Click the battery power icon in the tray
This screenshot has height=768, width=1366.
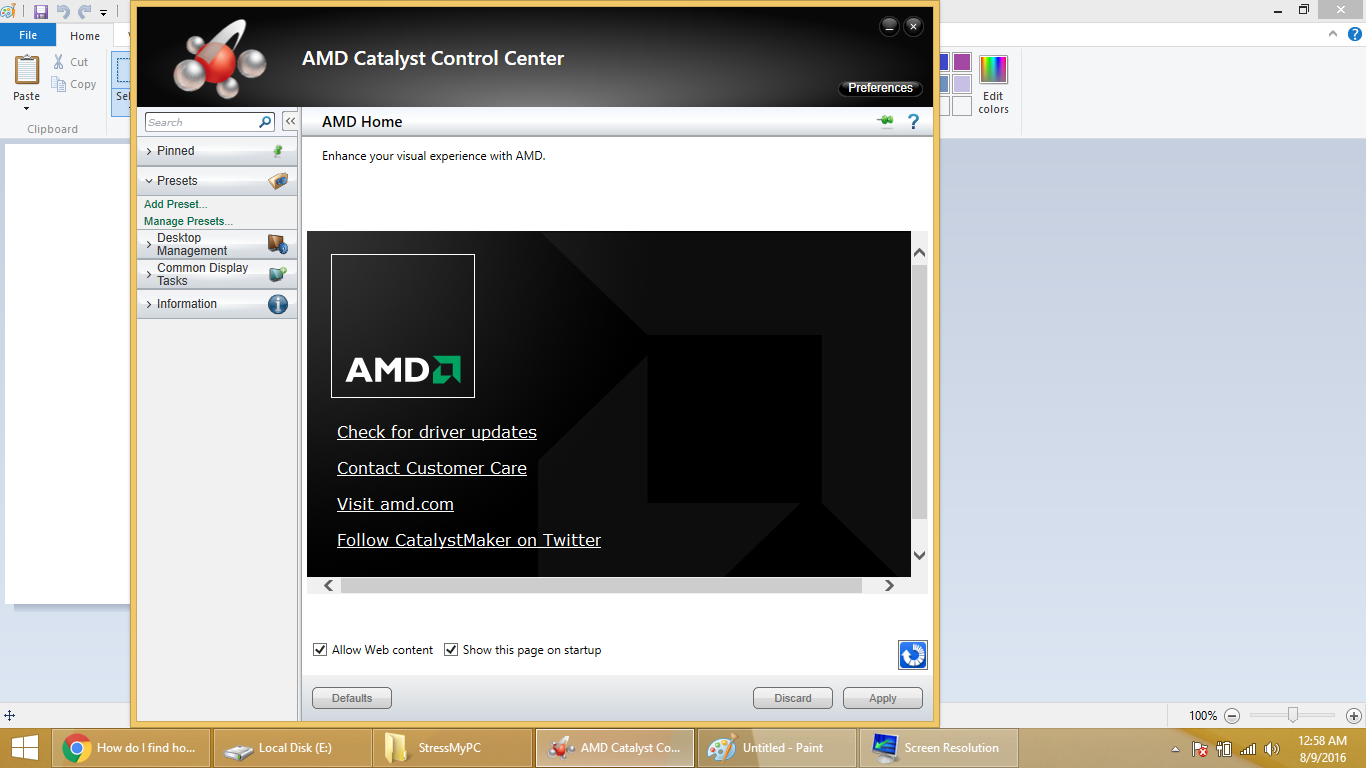point(1224,749)
